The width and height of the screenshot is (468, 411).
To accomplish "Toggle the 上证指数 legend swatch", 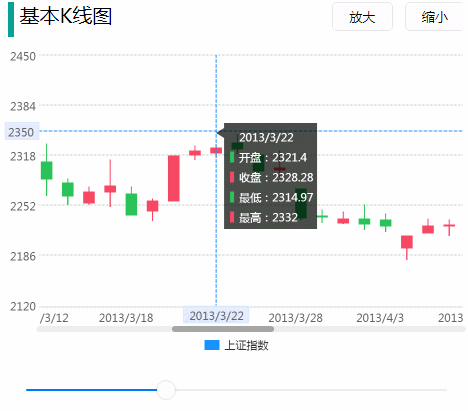I will pyautogui.click(x=212, y=345).
